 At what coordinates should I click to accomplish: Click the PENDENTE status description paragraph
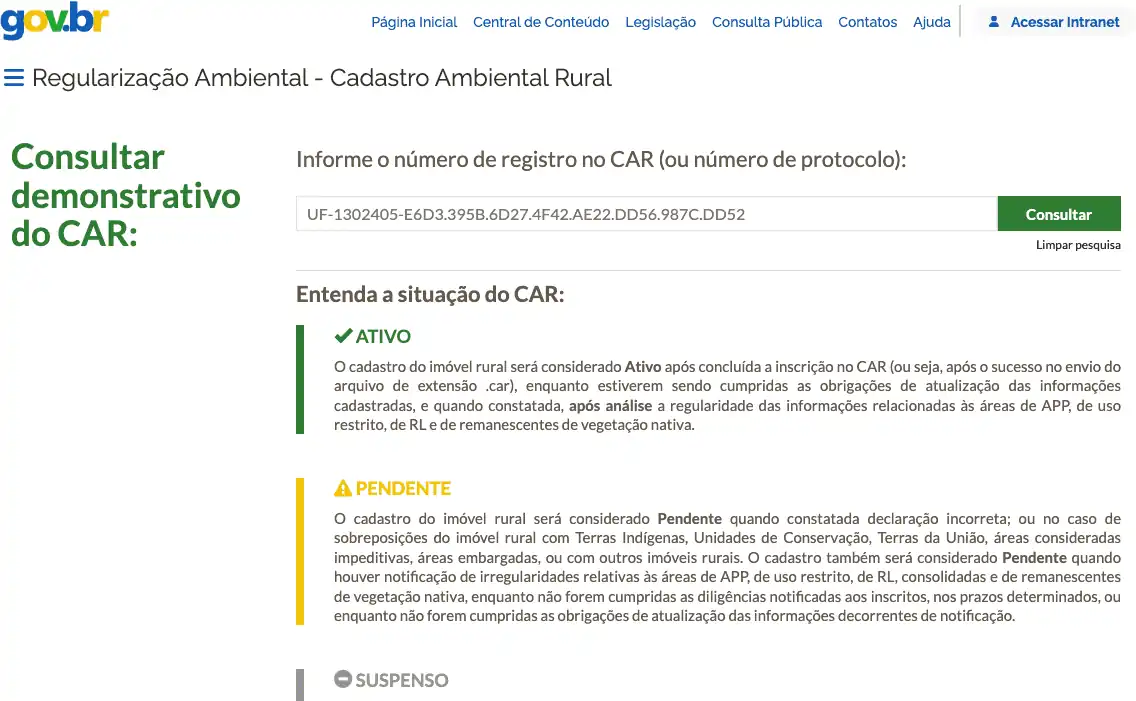[727, 567]
